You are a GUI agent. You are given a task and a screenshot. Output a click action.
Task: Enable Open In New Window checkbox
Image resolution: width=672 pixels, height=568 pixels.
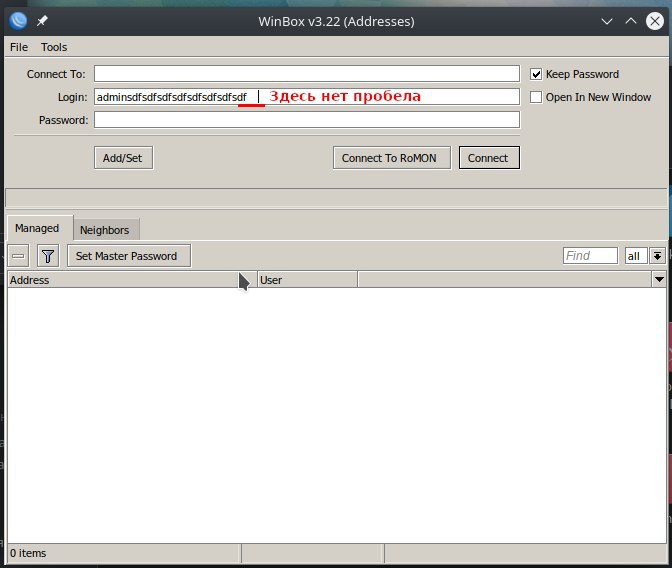click(536, 97)
